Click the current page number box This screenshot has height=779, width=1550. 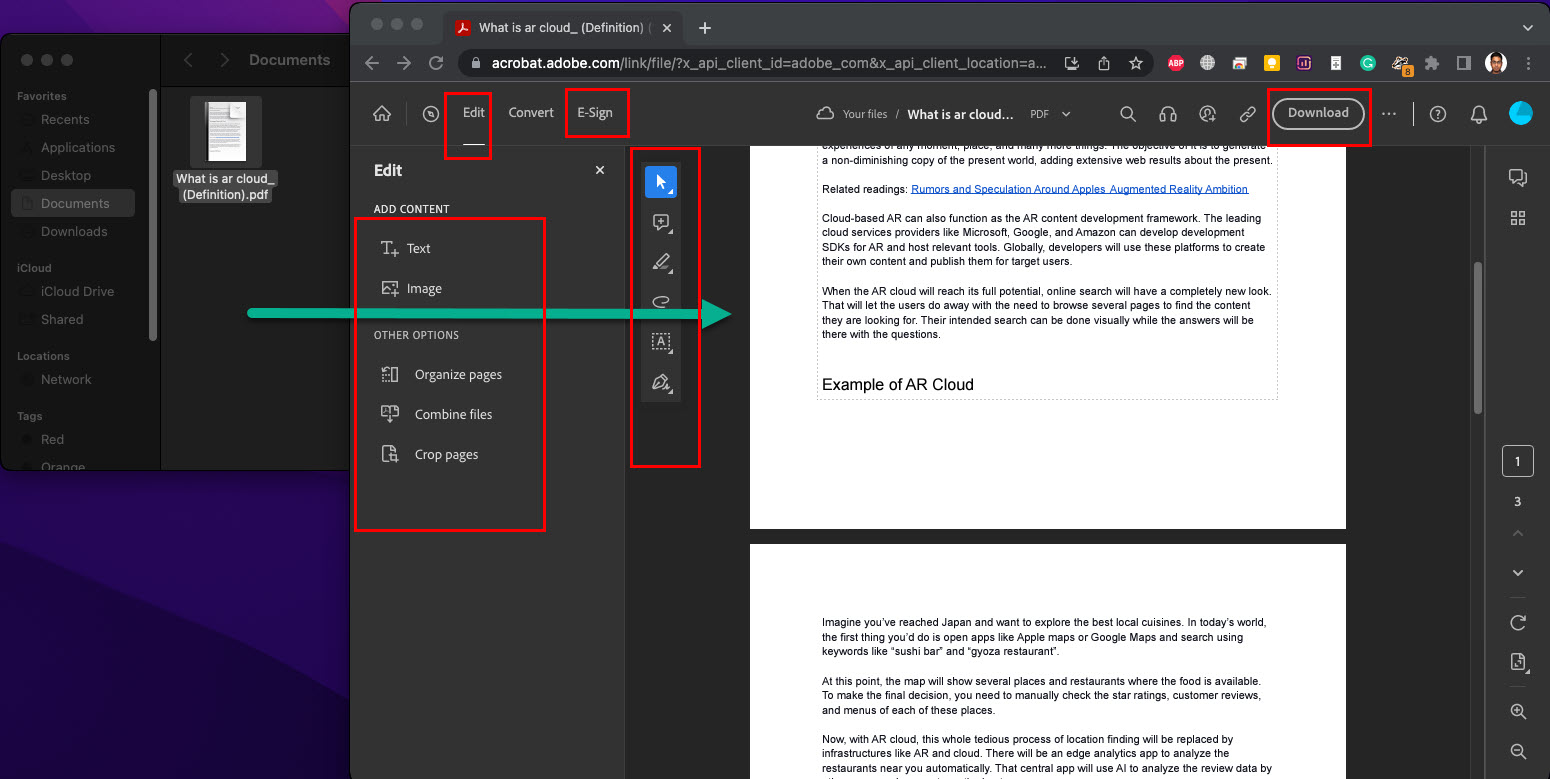coord(1518,461)
